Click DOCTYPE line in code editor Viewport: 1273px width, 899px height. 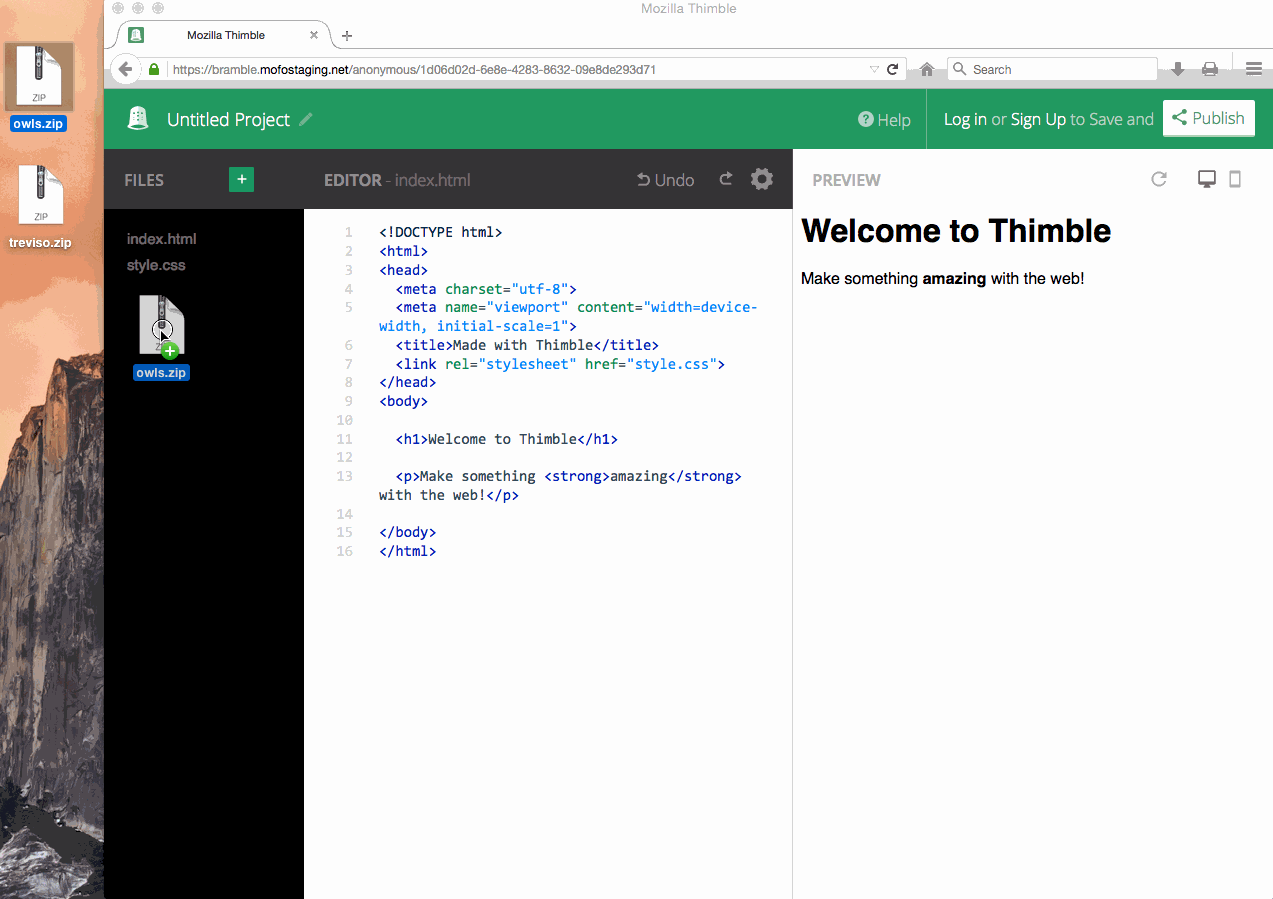coord(440,232)
